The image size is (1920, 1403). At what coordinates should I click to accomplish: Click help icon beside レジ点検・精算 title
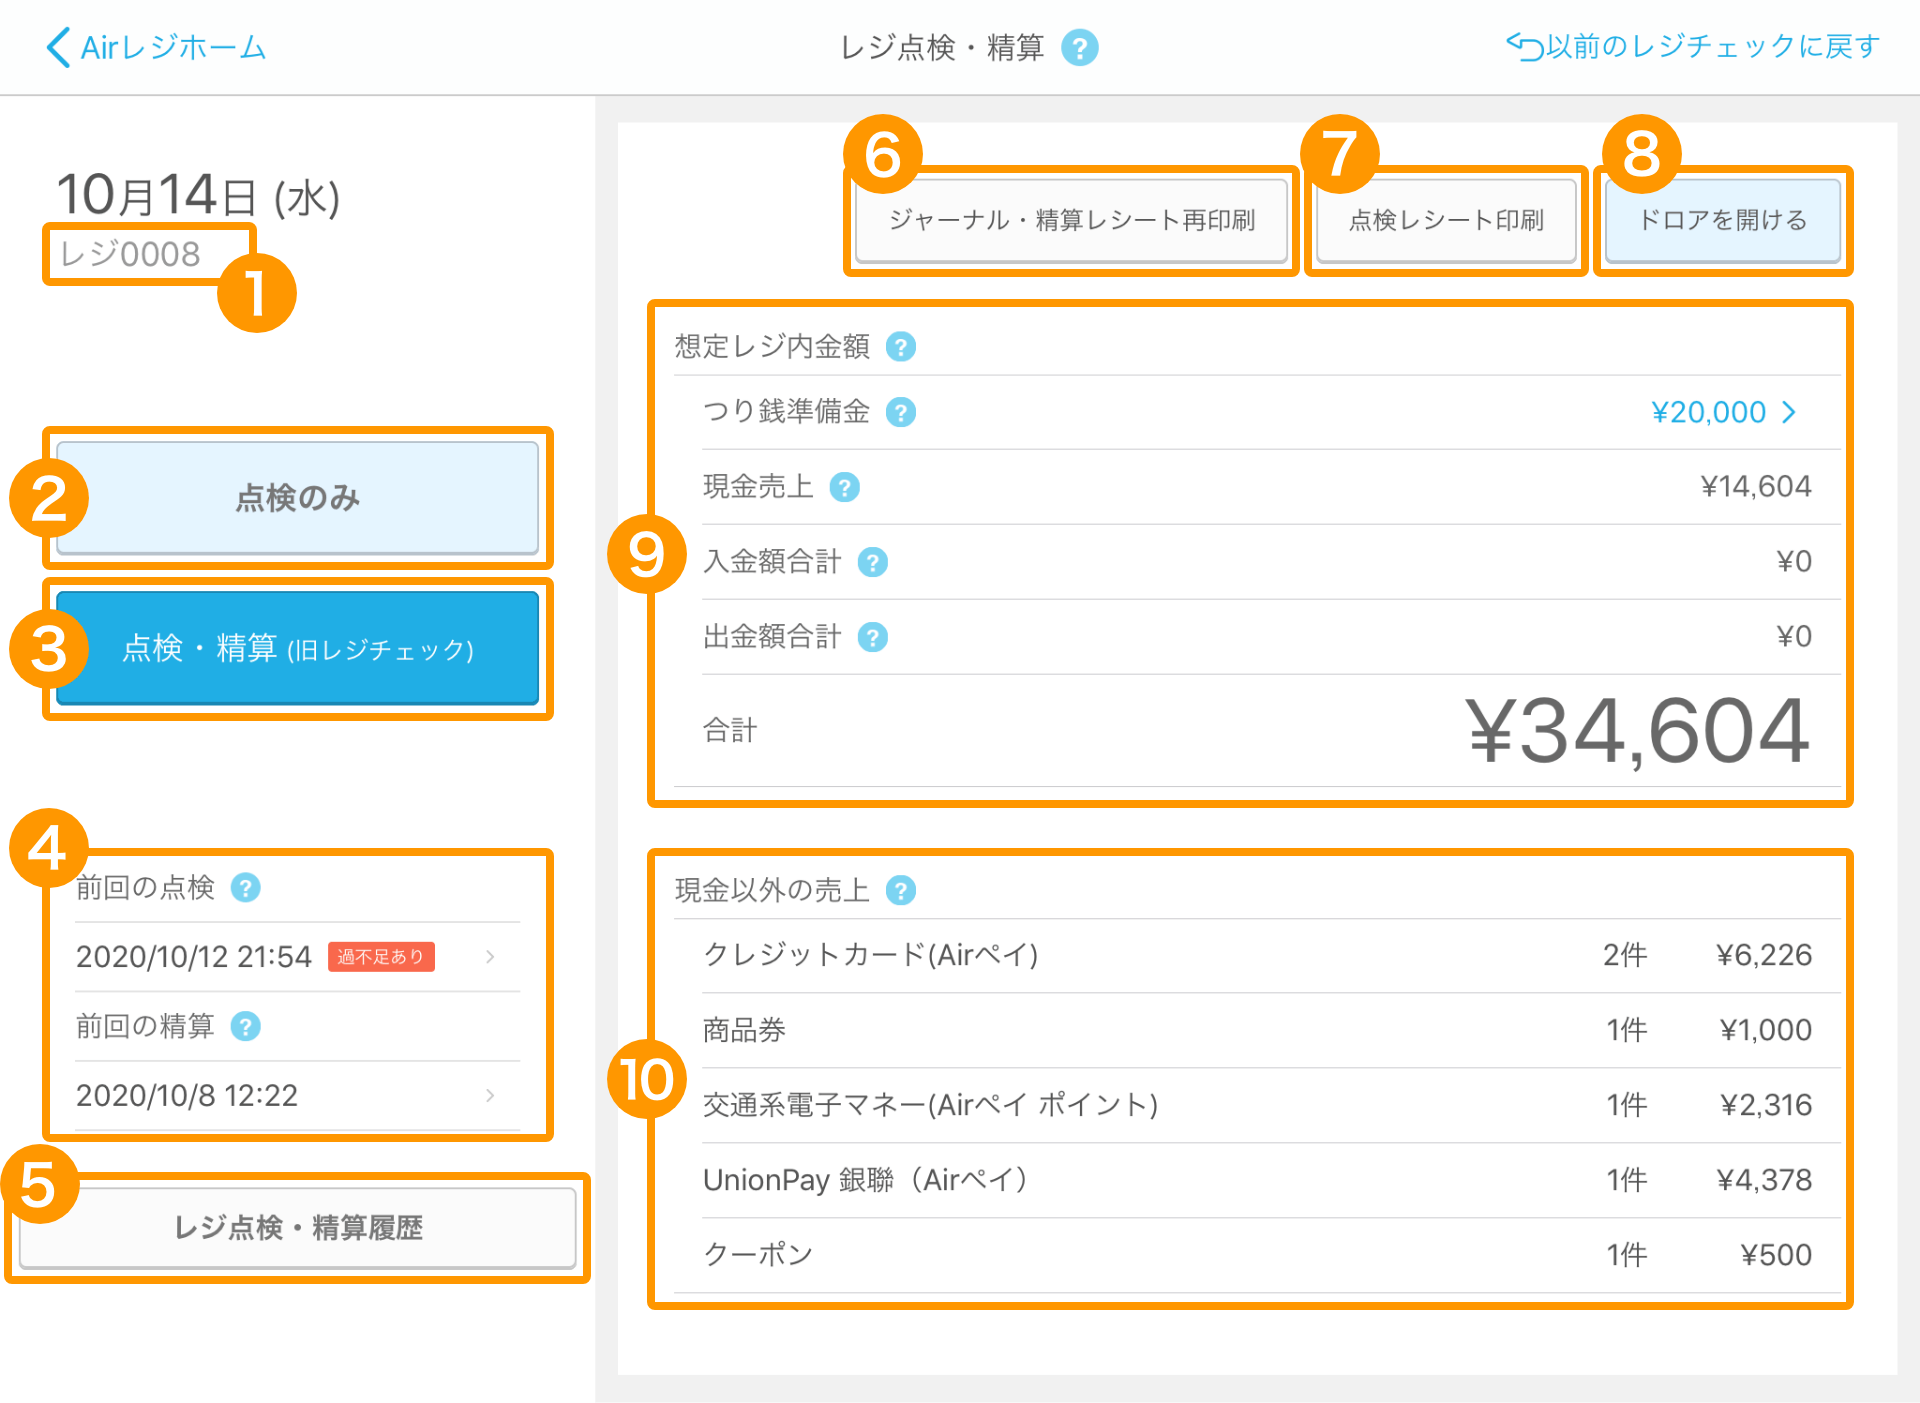point(1079,47)
